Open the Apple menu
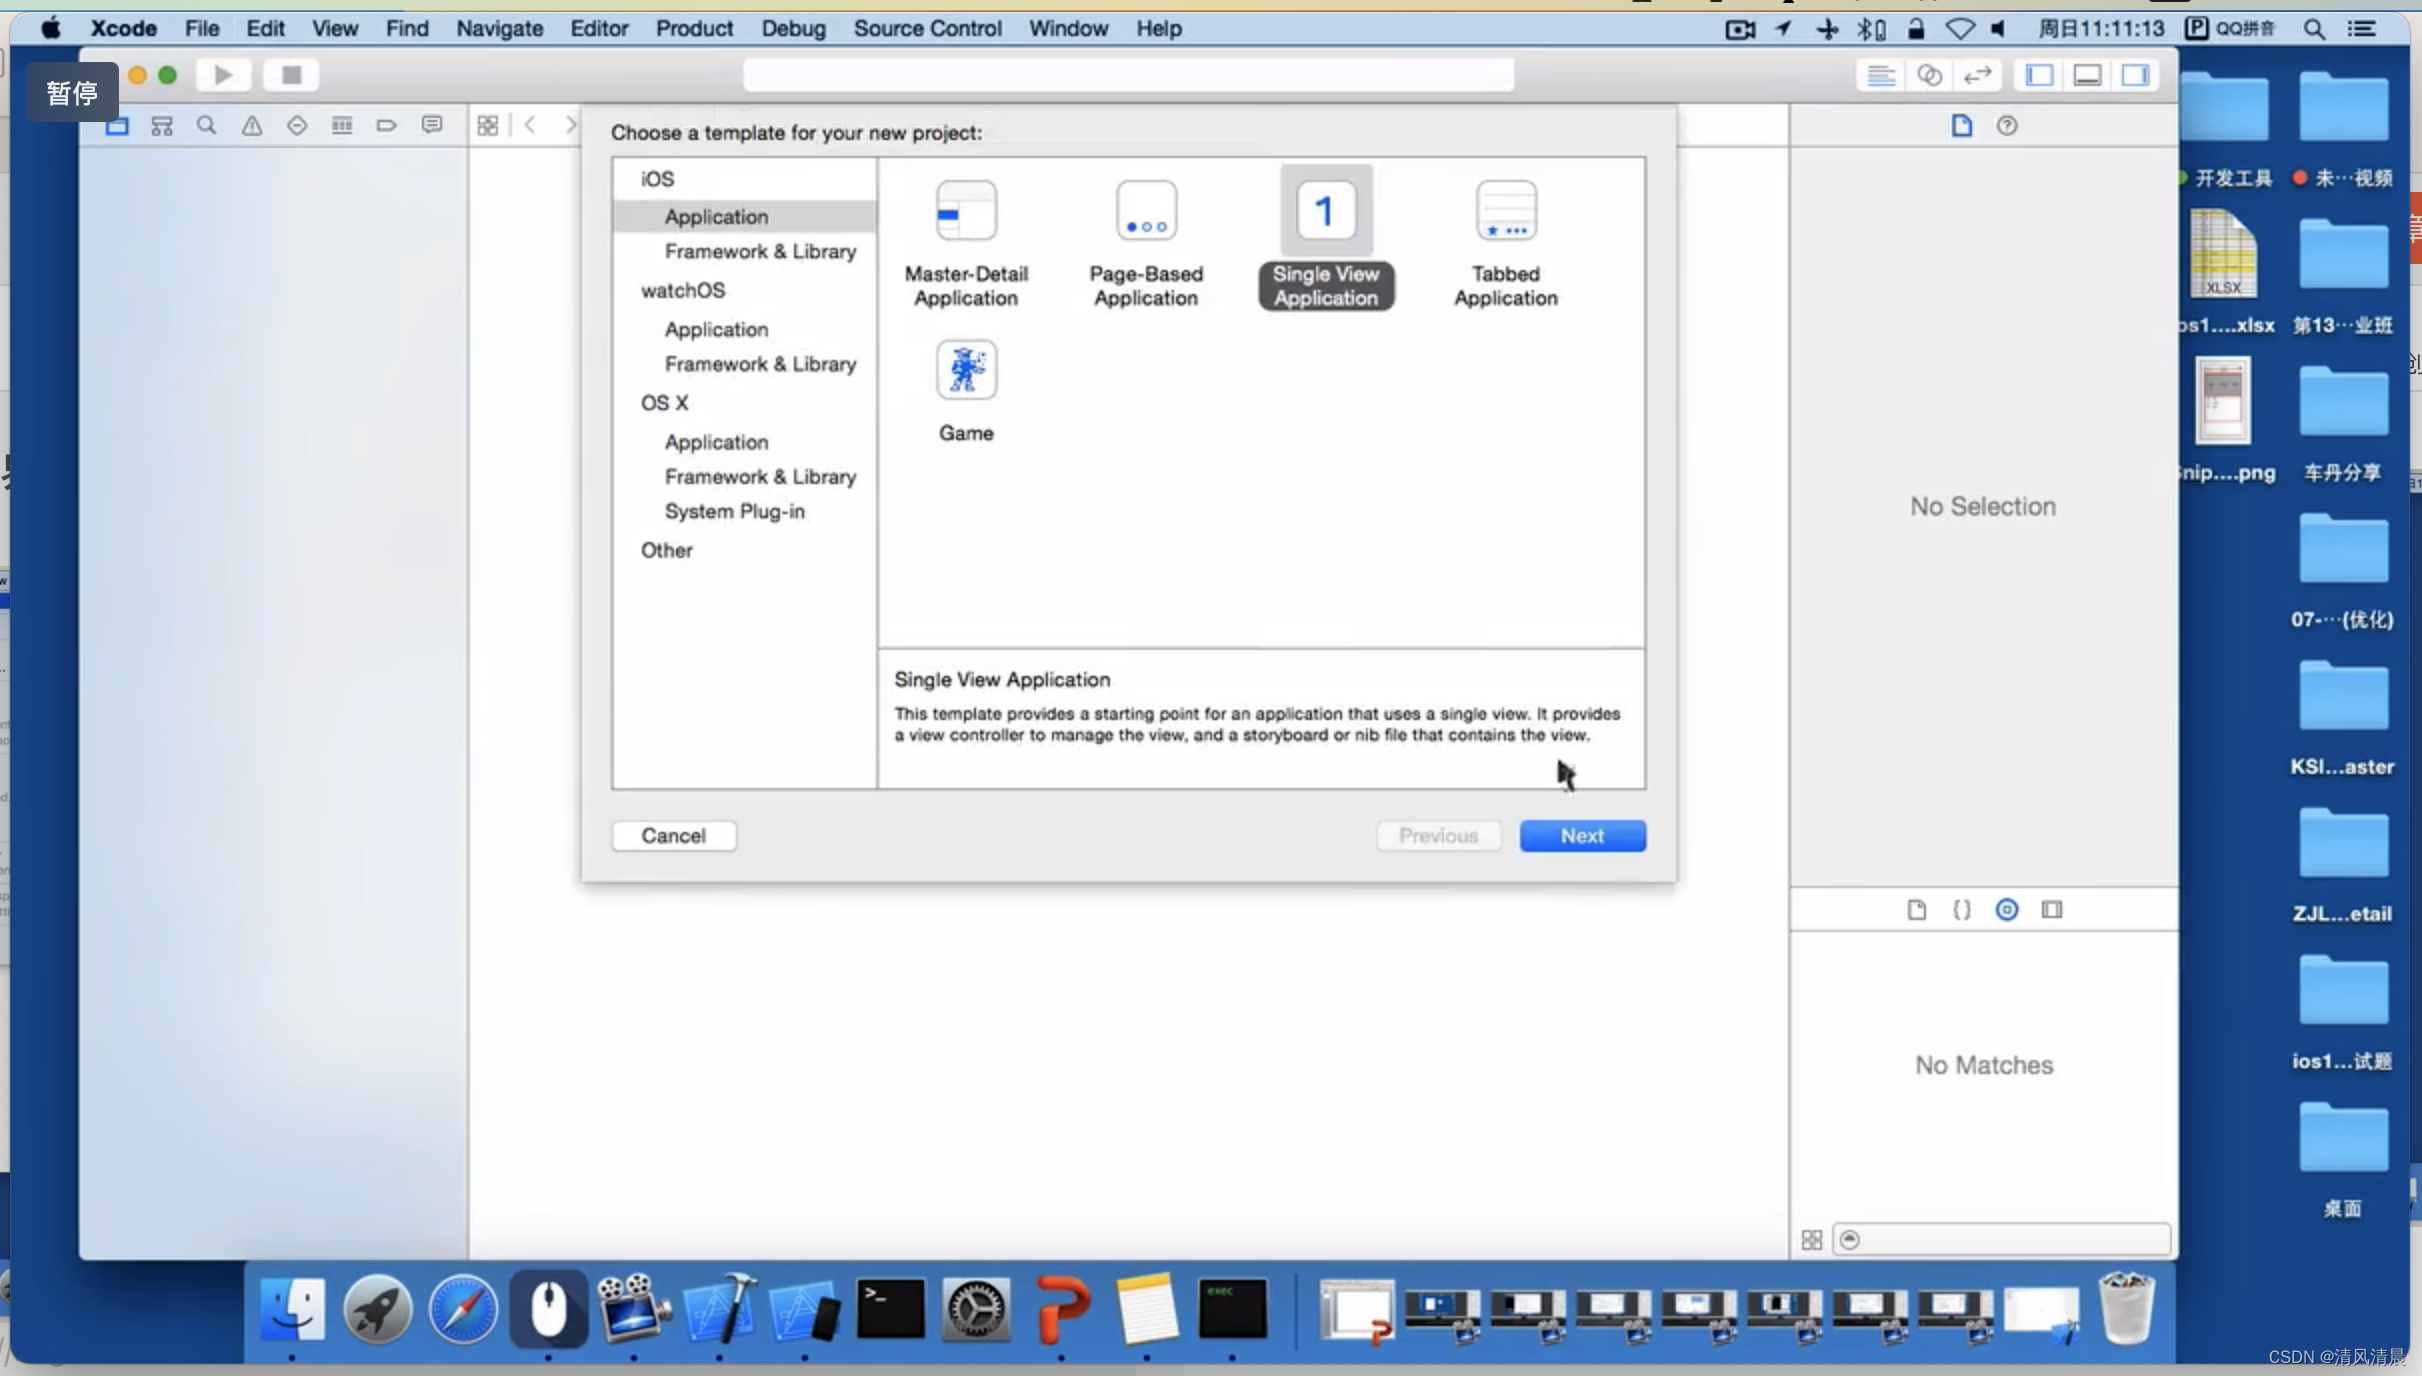This screenshot has height=1376, width=2422. pos(50,28)
